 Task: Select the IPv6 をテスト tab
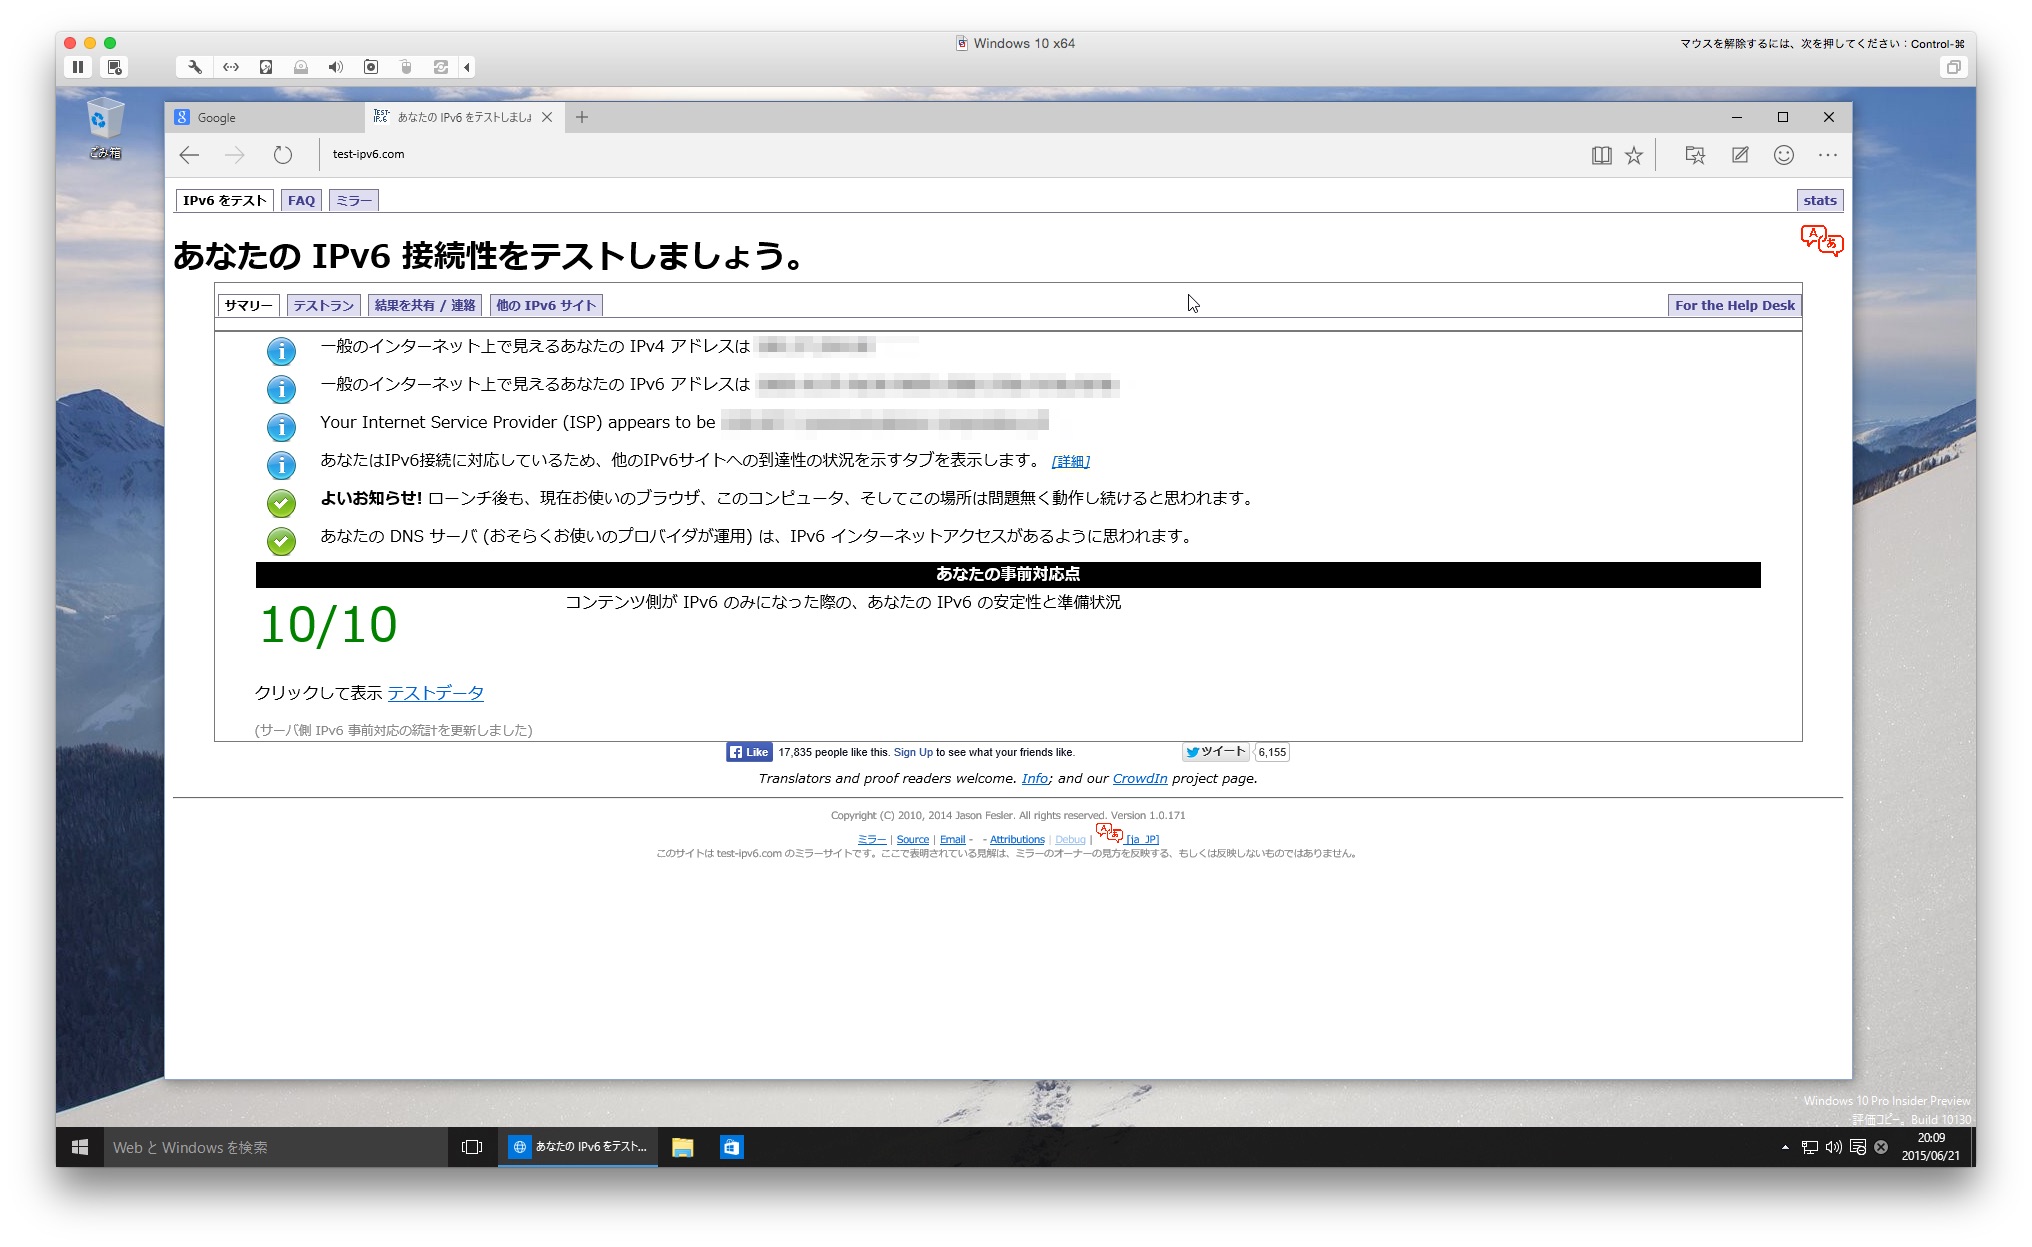pos(225,200)
